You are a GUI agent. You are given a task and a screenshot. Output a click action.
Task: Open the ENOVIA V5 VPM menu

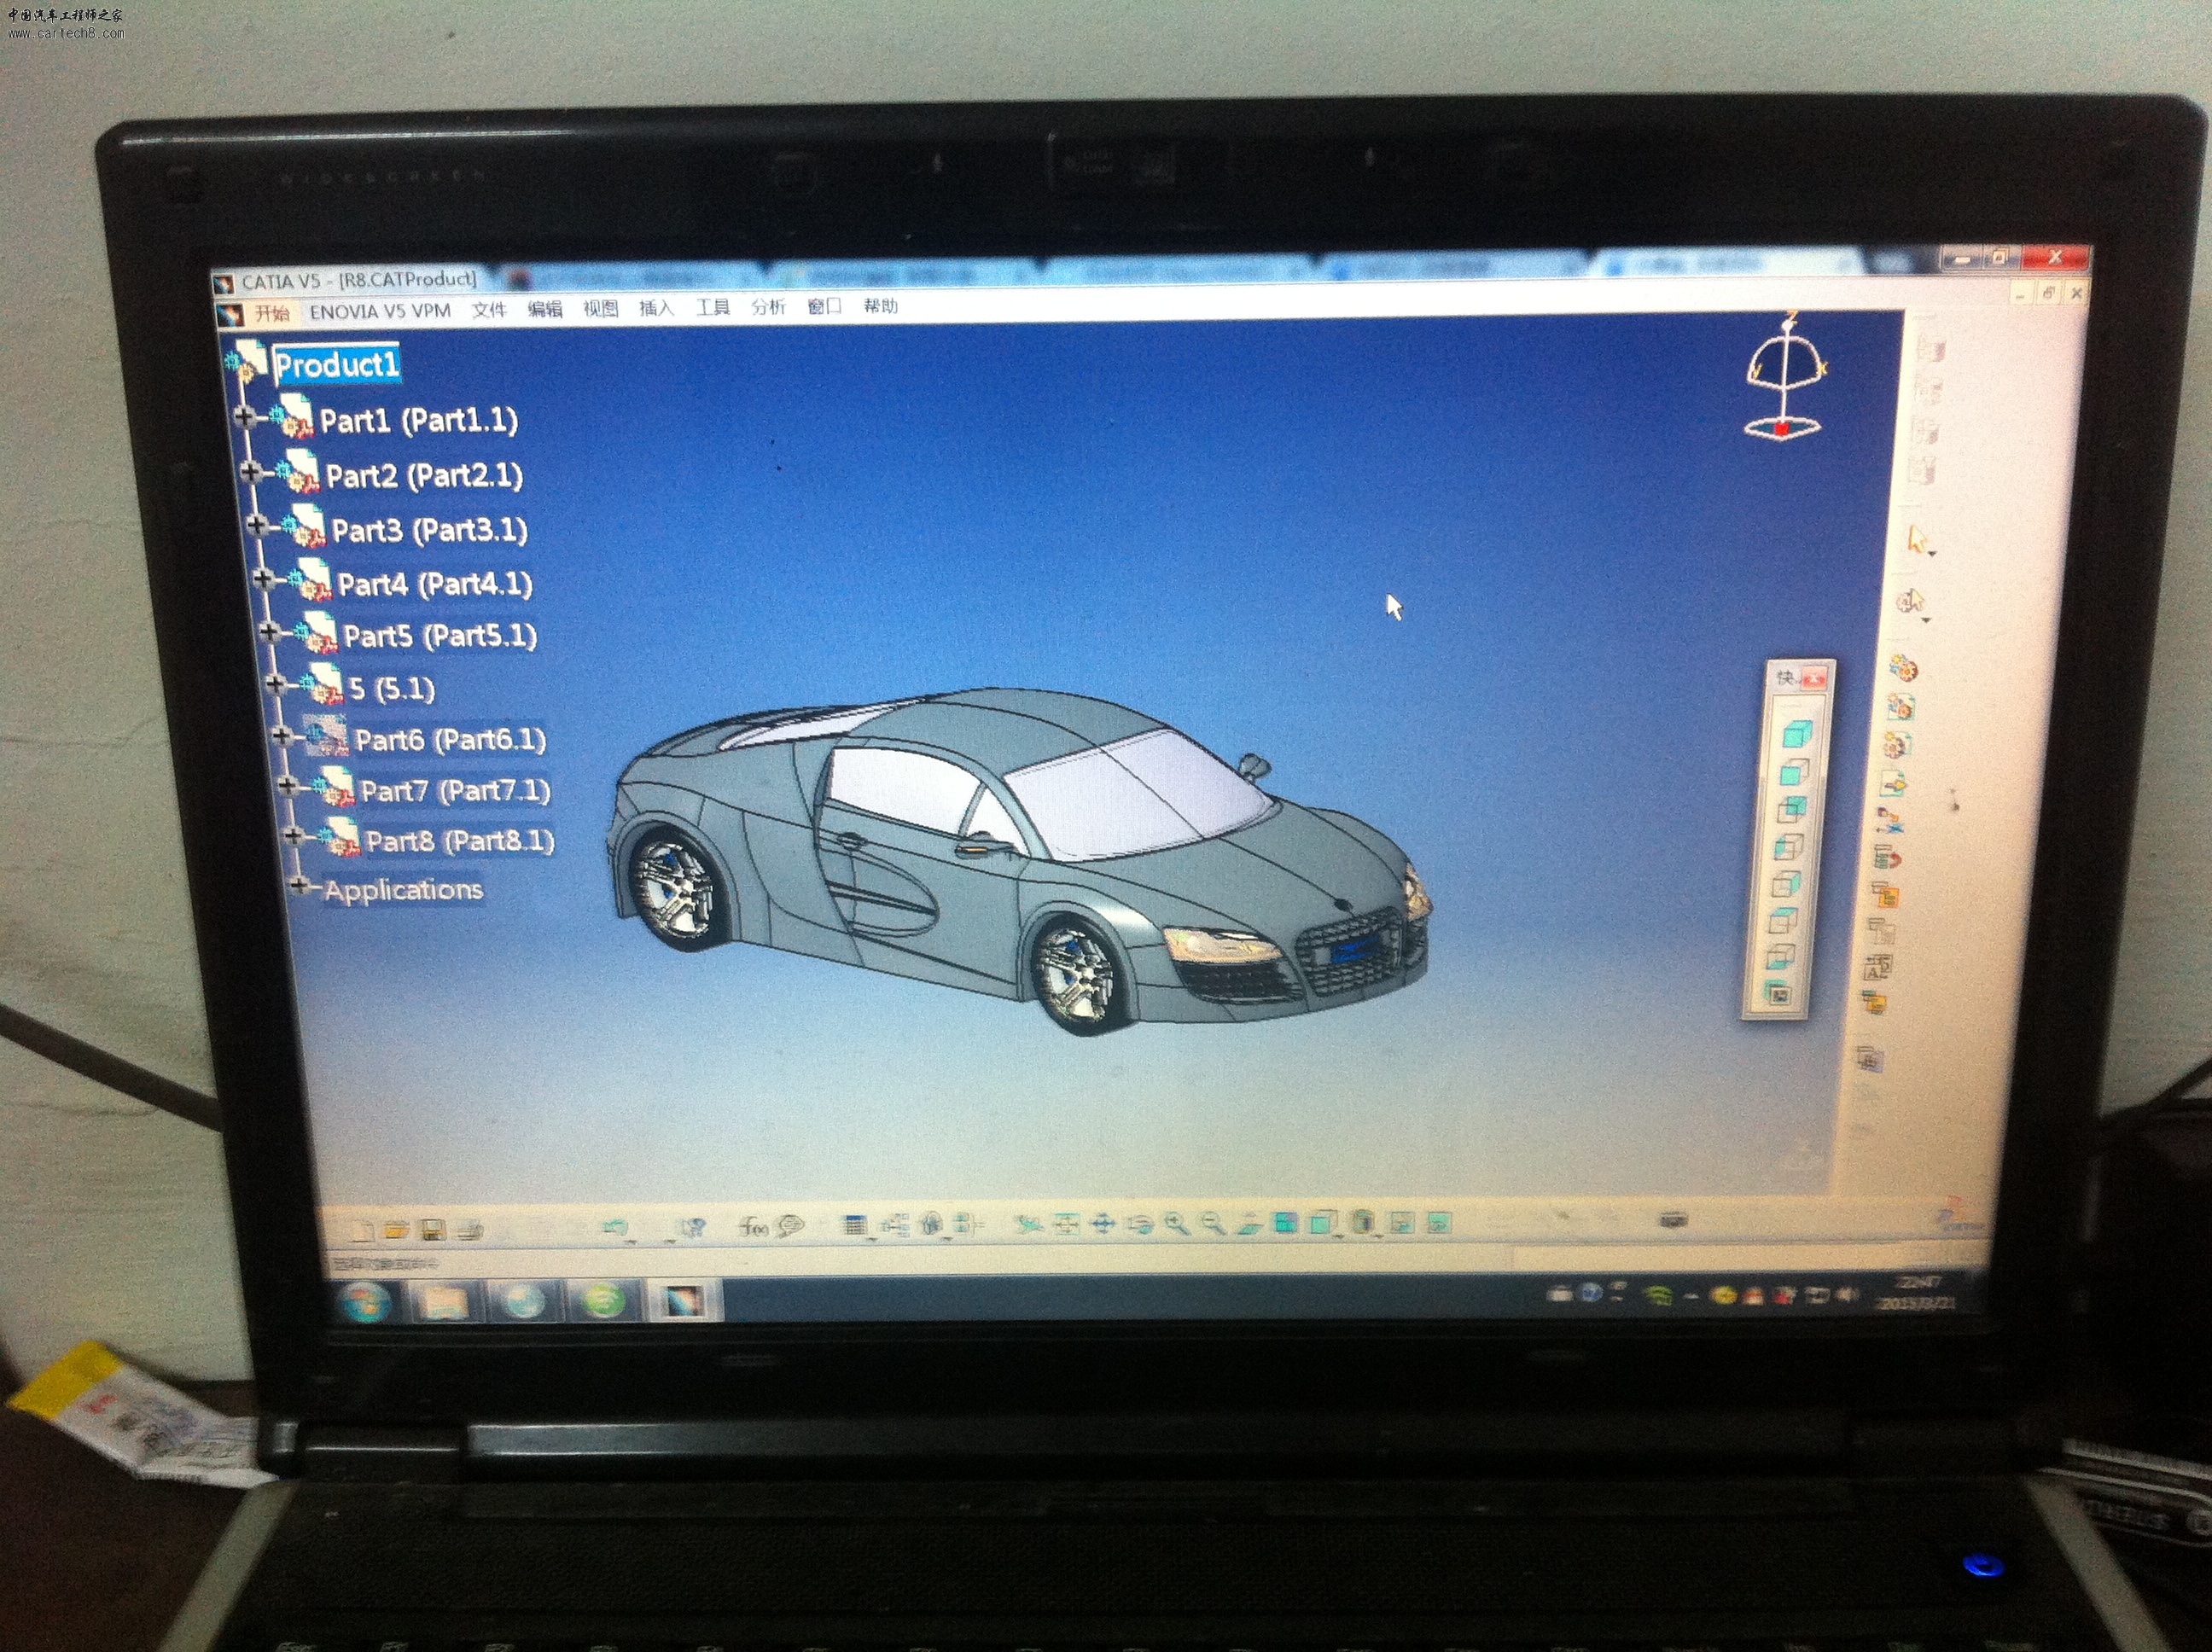[380, 311]
